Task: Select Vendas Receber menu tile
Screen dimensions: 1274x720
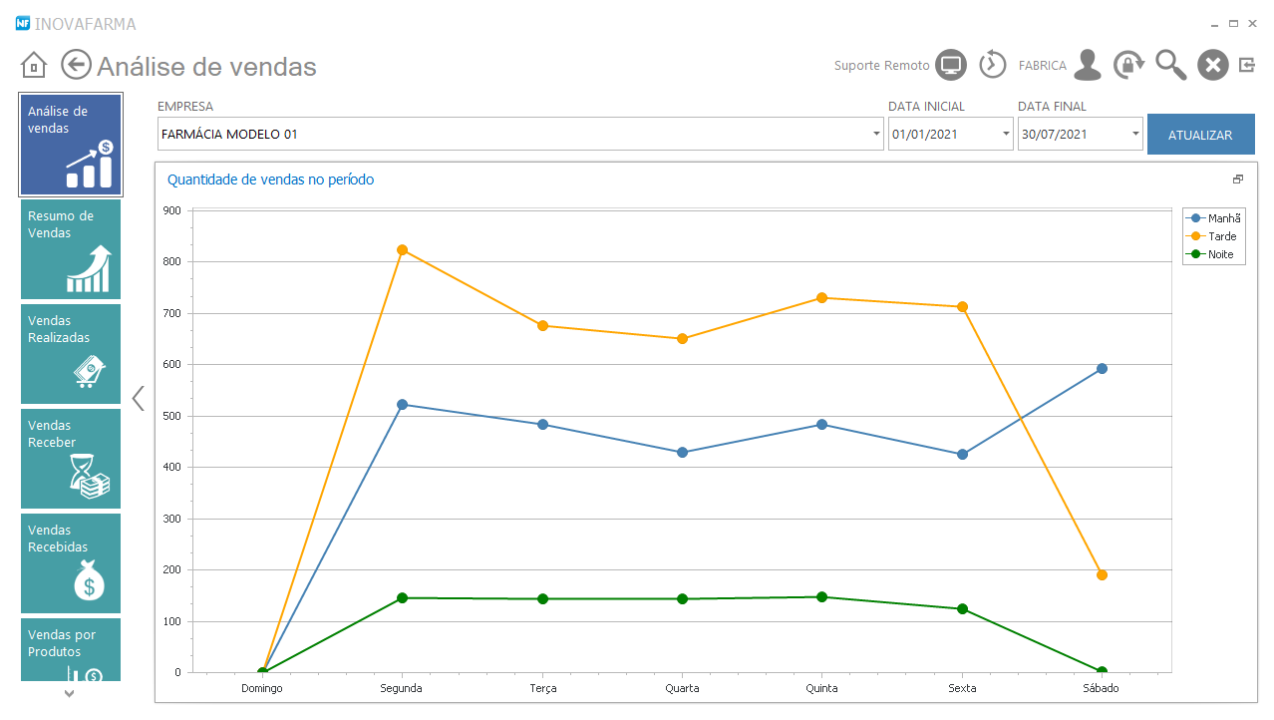Action: 71,458
